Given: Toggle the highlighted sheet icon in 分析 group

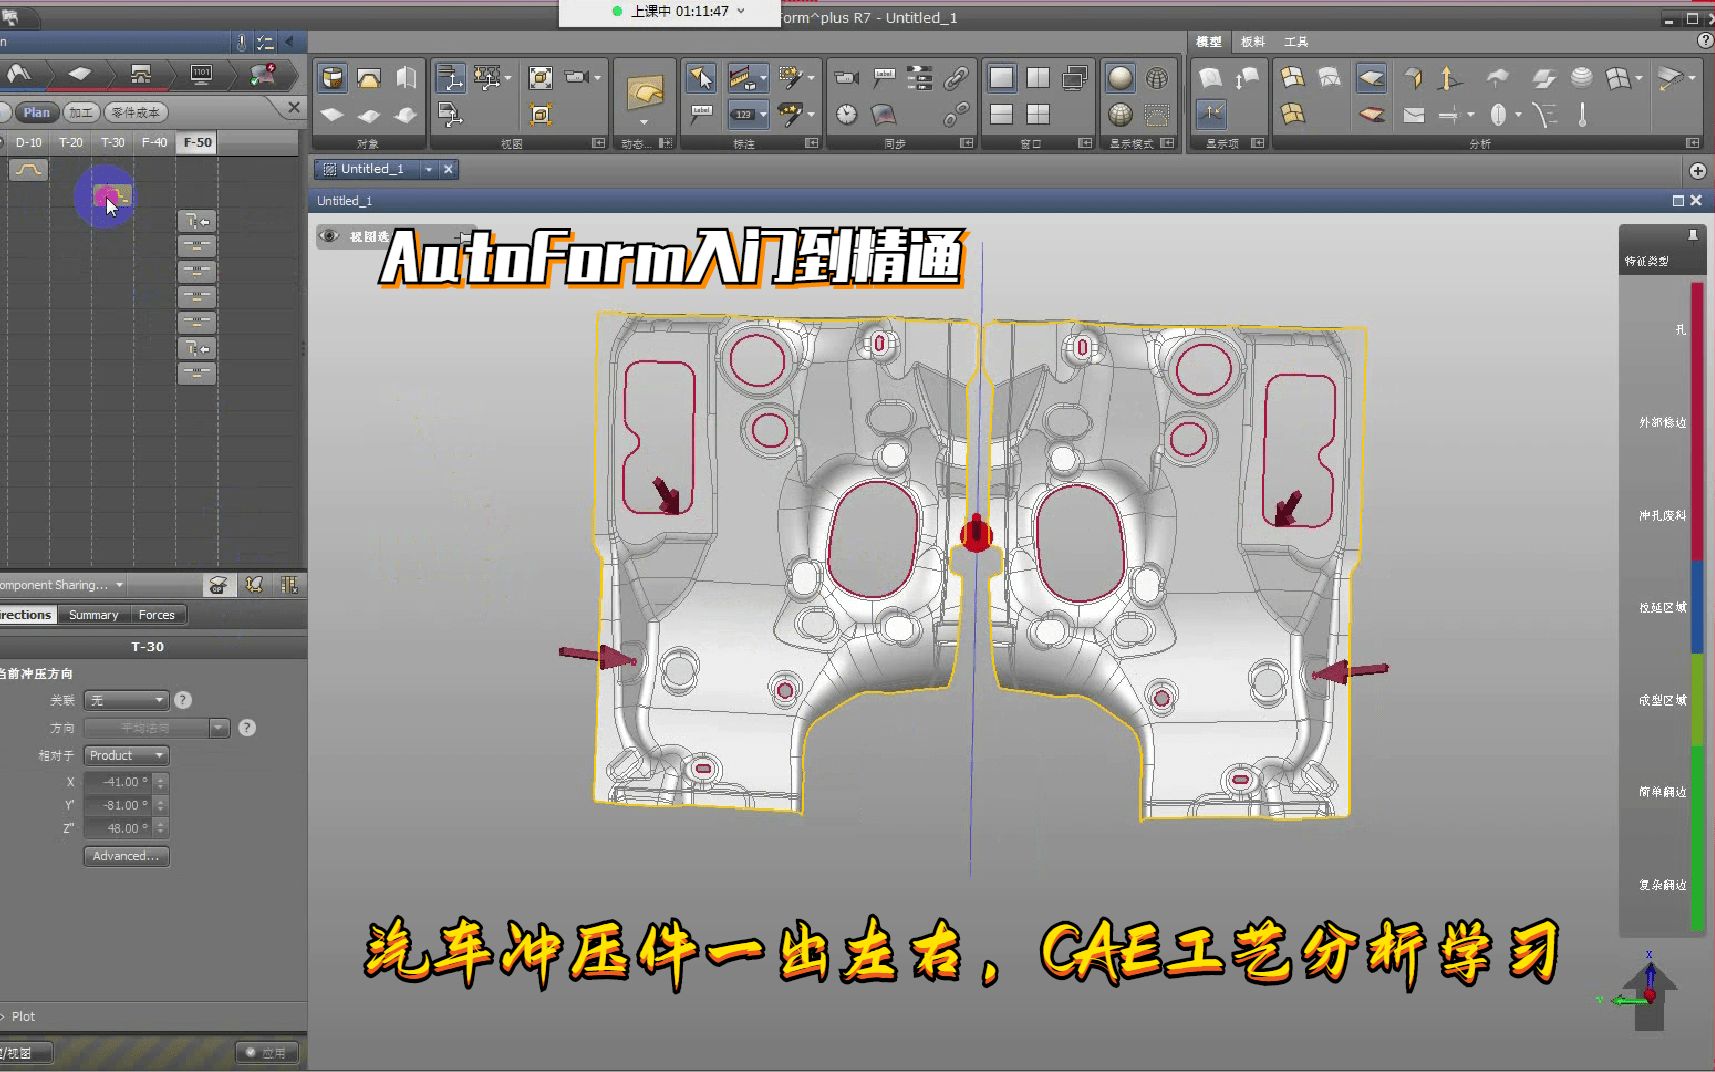Looking at the screenshot, I should point(1371,78).
